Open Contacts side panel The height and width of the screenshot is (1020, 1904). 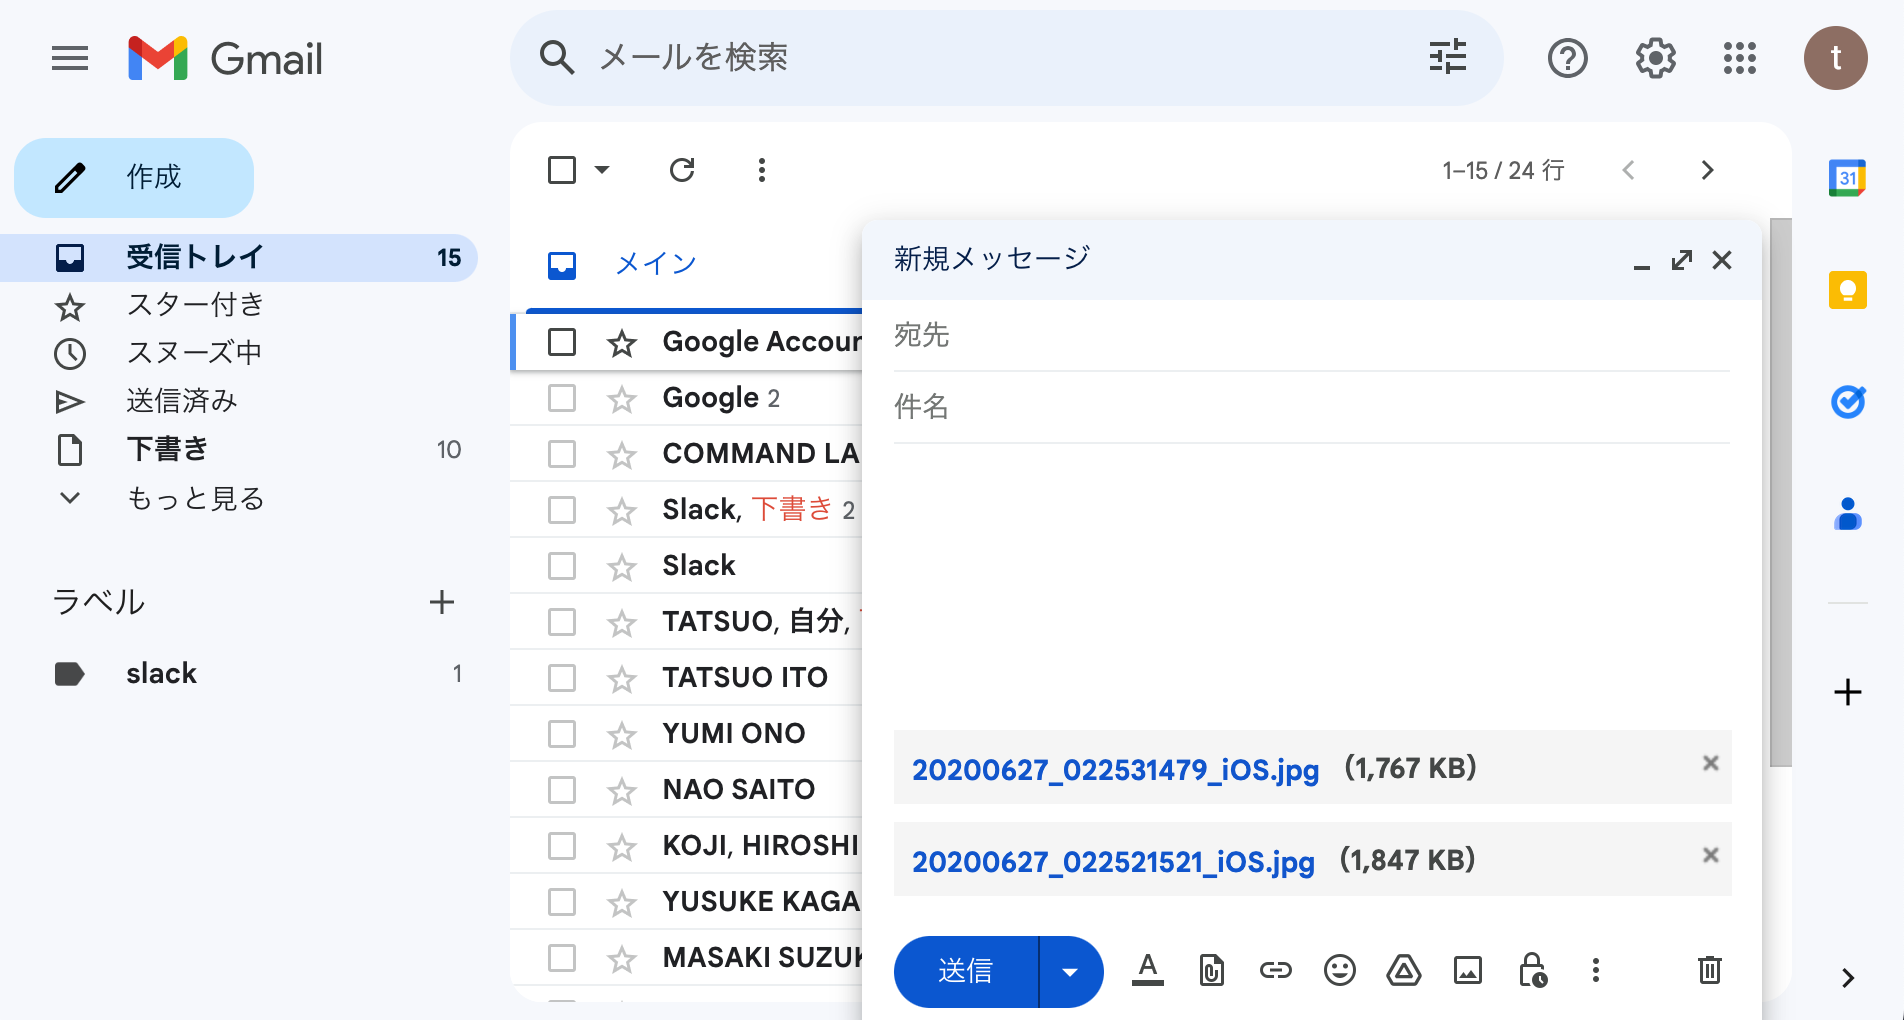point(1847,514)
